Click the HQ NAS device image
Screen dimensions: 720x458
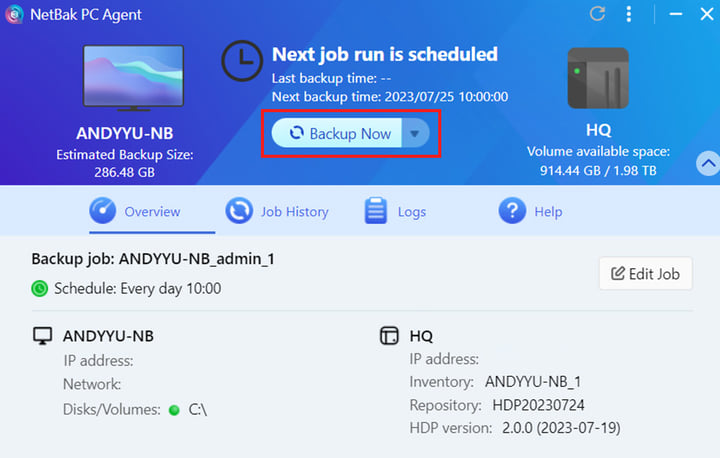coord(598,78)
